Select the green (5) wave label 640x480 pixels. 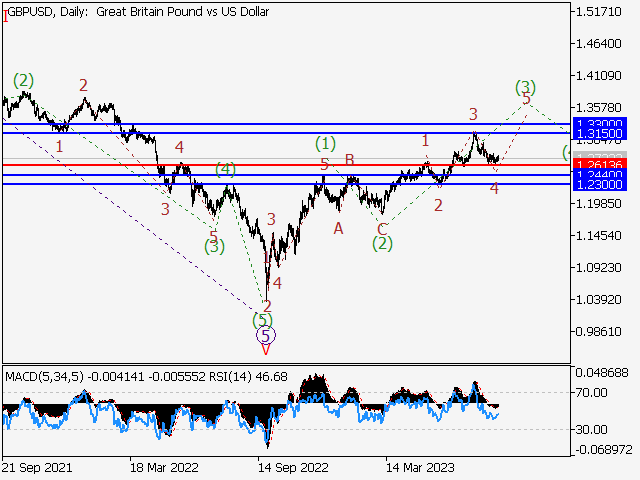pyautogui.click(x=262, y=320)
